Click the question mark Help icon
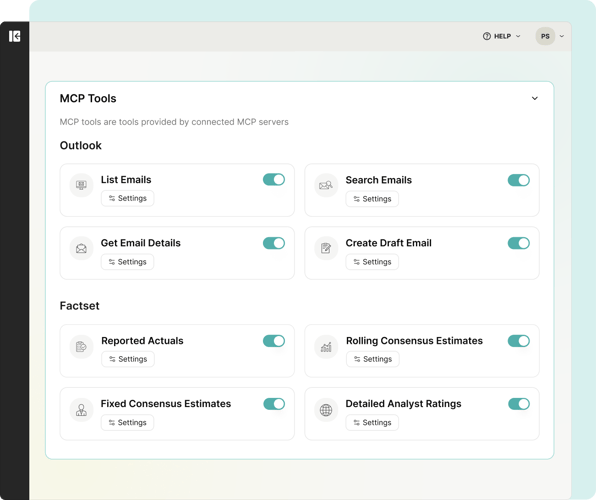The image size is (596, 500). 487,36
